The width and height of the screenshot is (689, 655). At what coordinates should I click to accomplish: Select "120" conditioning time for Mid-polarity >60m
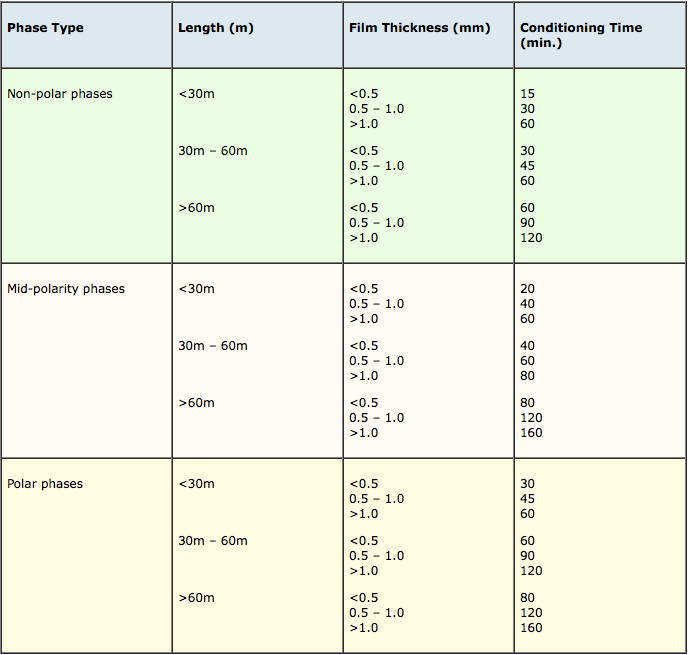531,418
